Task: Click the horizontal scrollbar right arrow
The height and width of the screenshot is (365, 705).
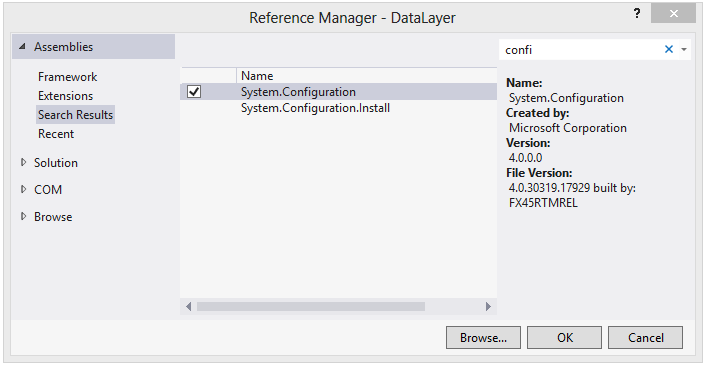Action: pyautogui.click(x=488, y=307)
